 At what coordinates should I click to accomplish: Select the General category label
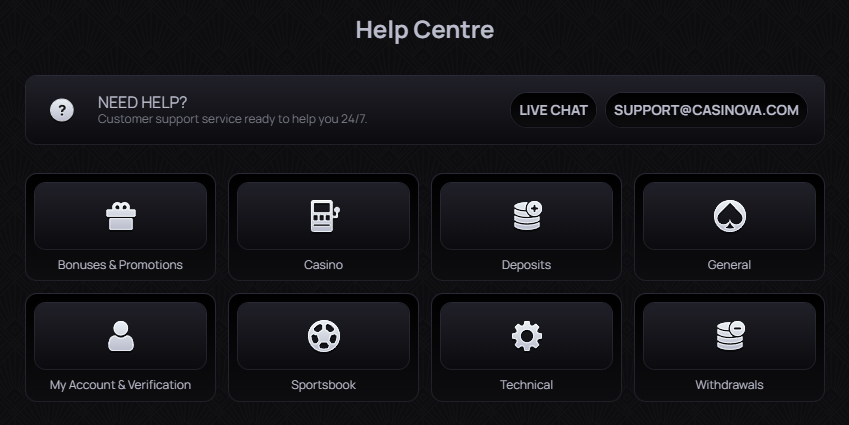[729, 265]
